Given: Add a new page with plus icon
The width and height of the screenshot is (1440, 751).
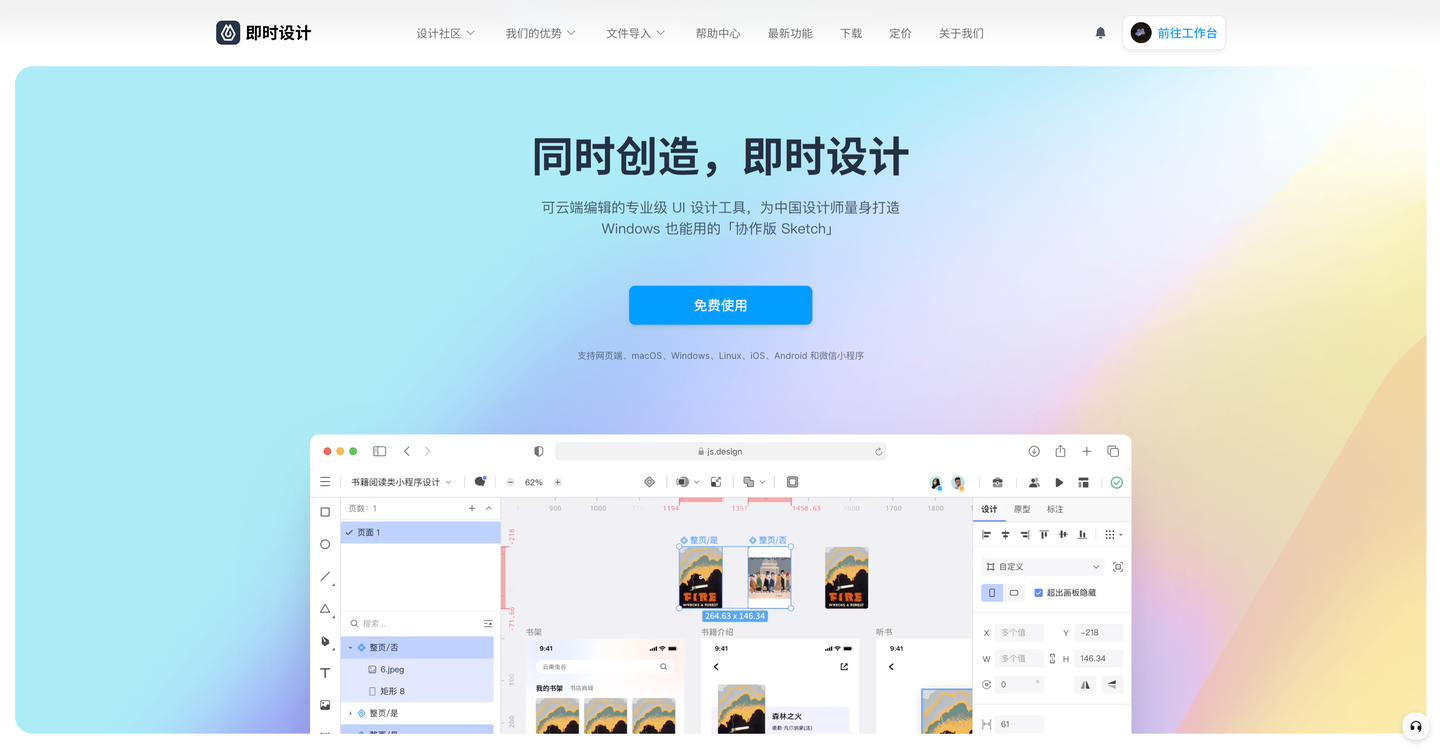Looking at the screenshot, I should (472, 508).
